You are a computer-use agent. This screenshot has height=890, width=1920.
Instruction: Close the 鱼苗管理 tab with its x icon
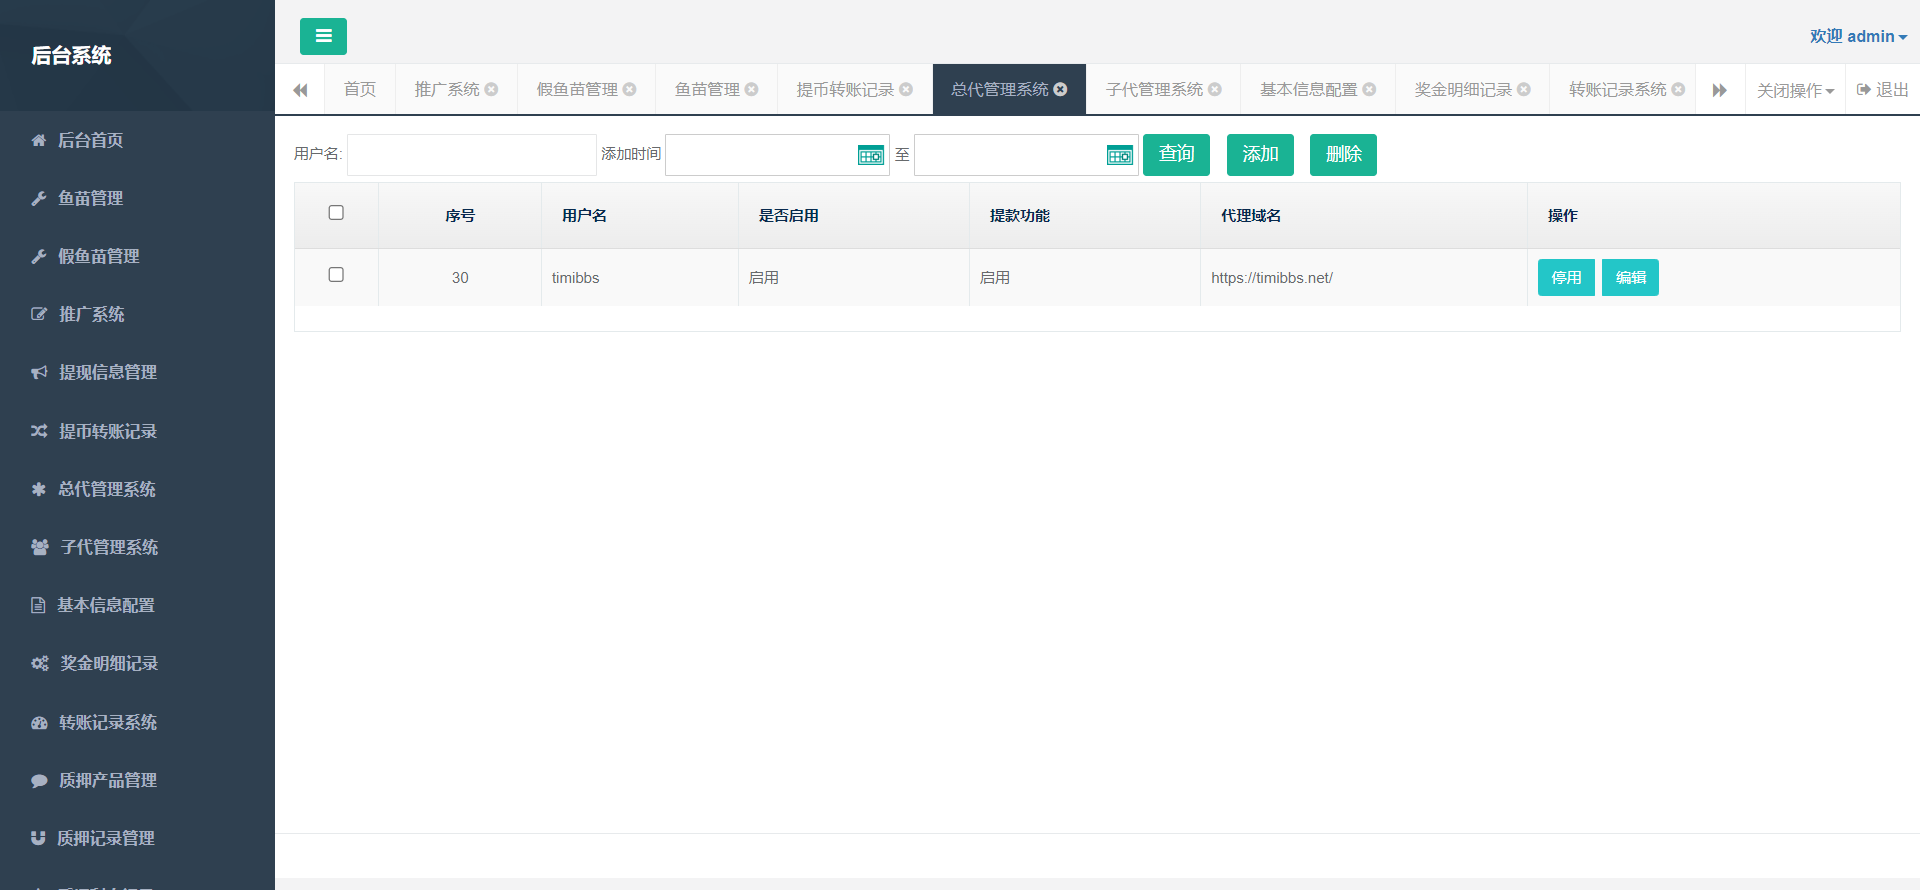point(751,89)
